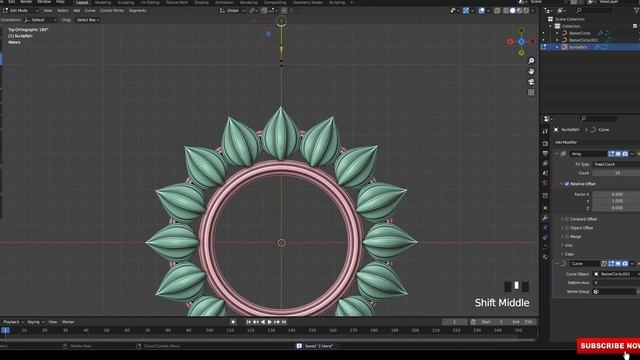The height and width of the screenshot is (360, 640).
Task: Select rendered viewport shading mode
Action: pos(526,11)
